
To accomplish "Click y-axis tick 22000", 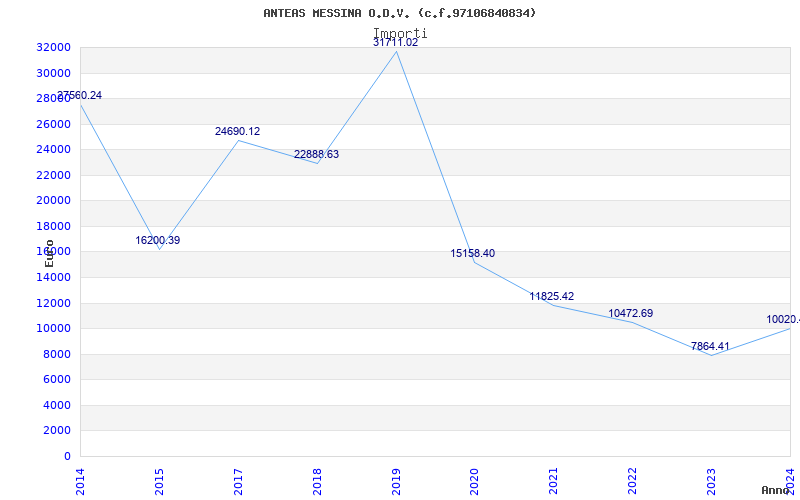I will click(53, 175).
